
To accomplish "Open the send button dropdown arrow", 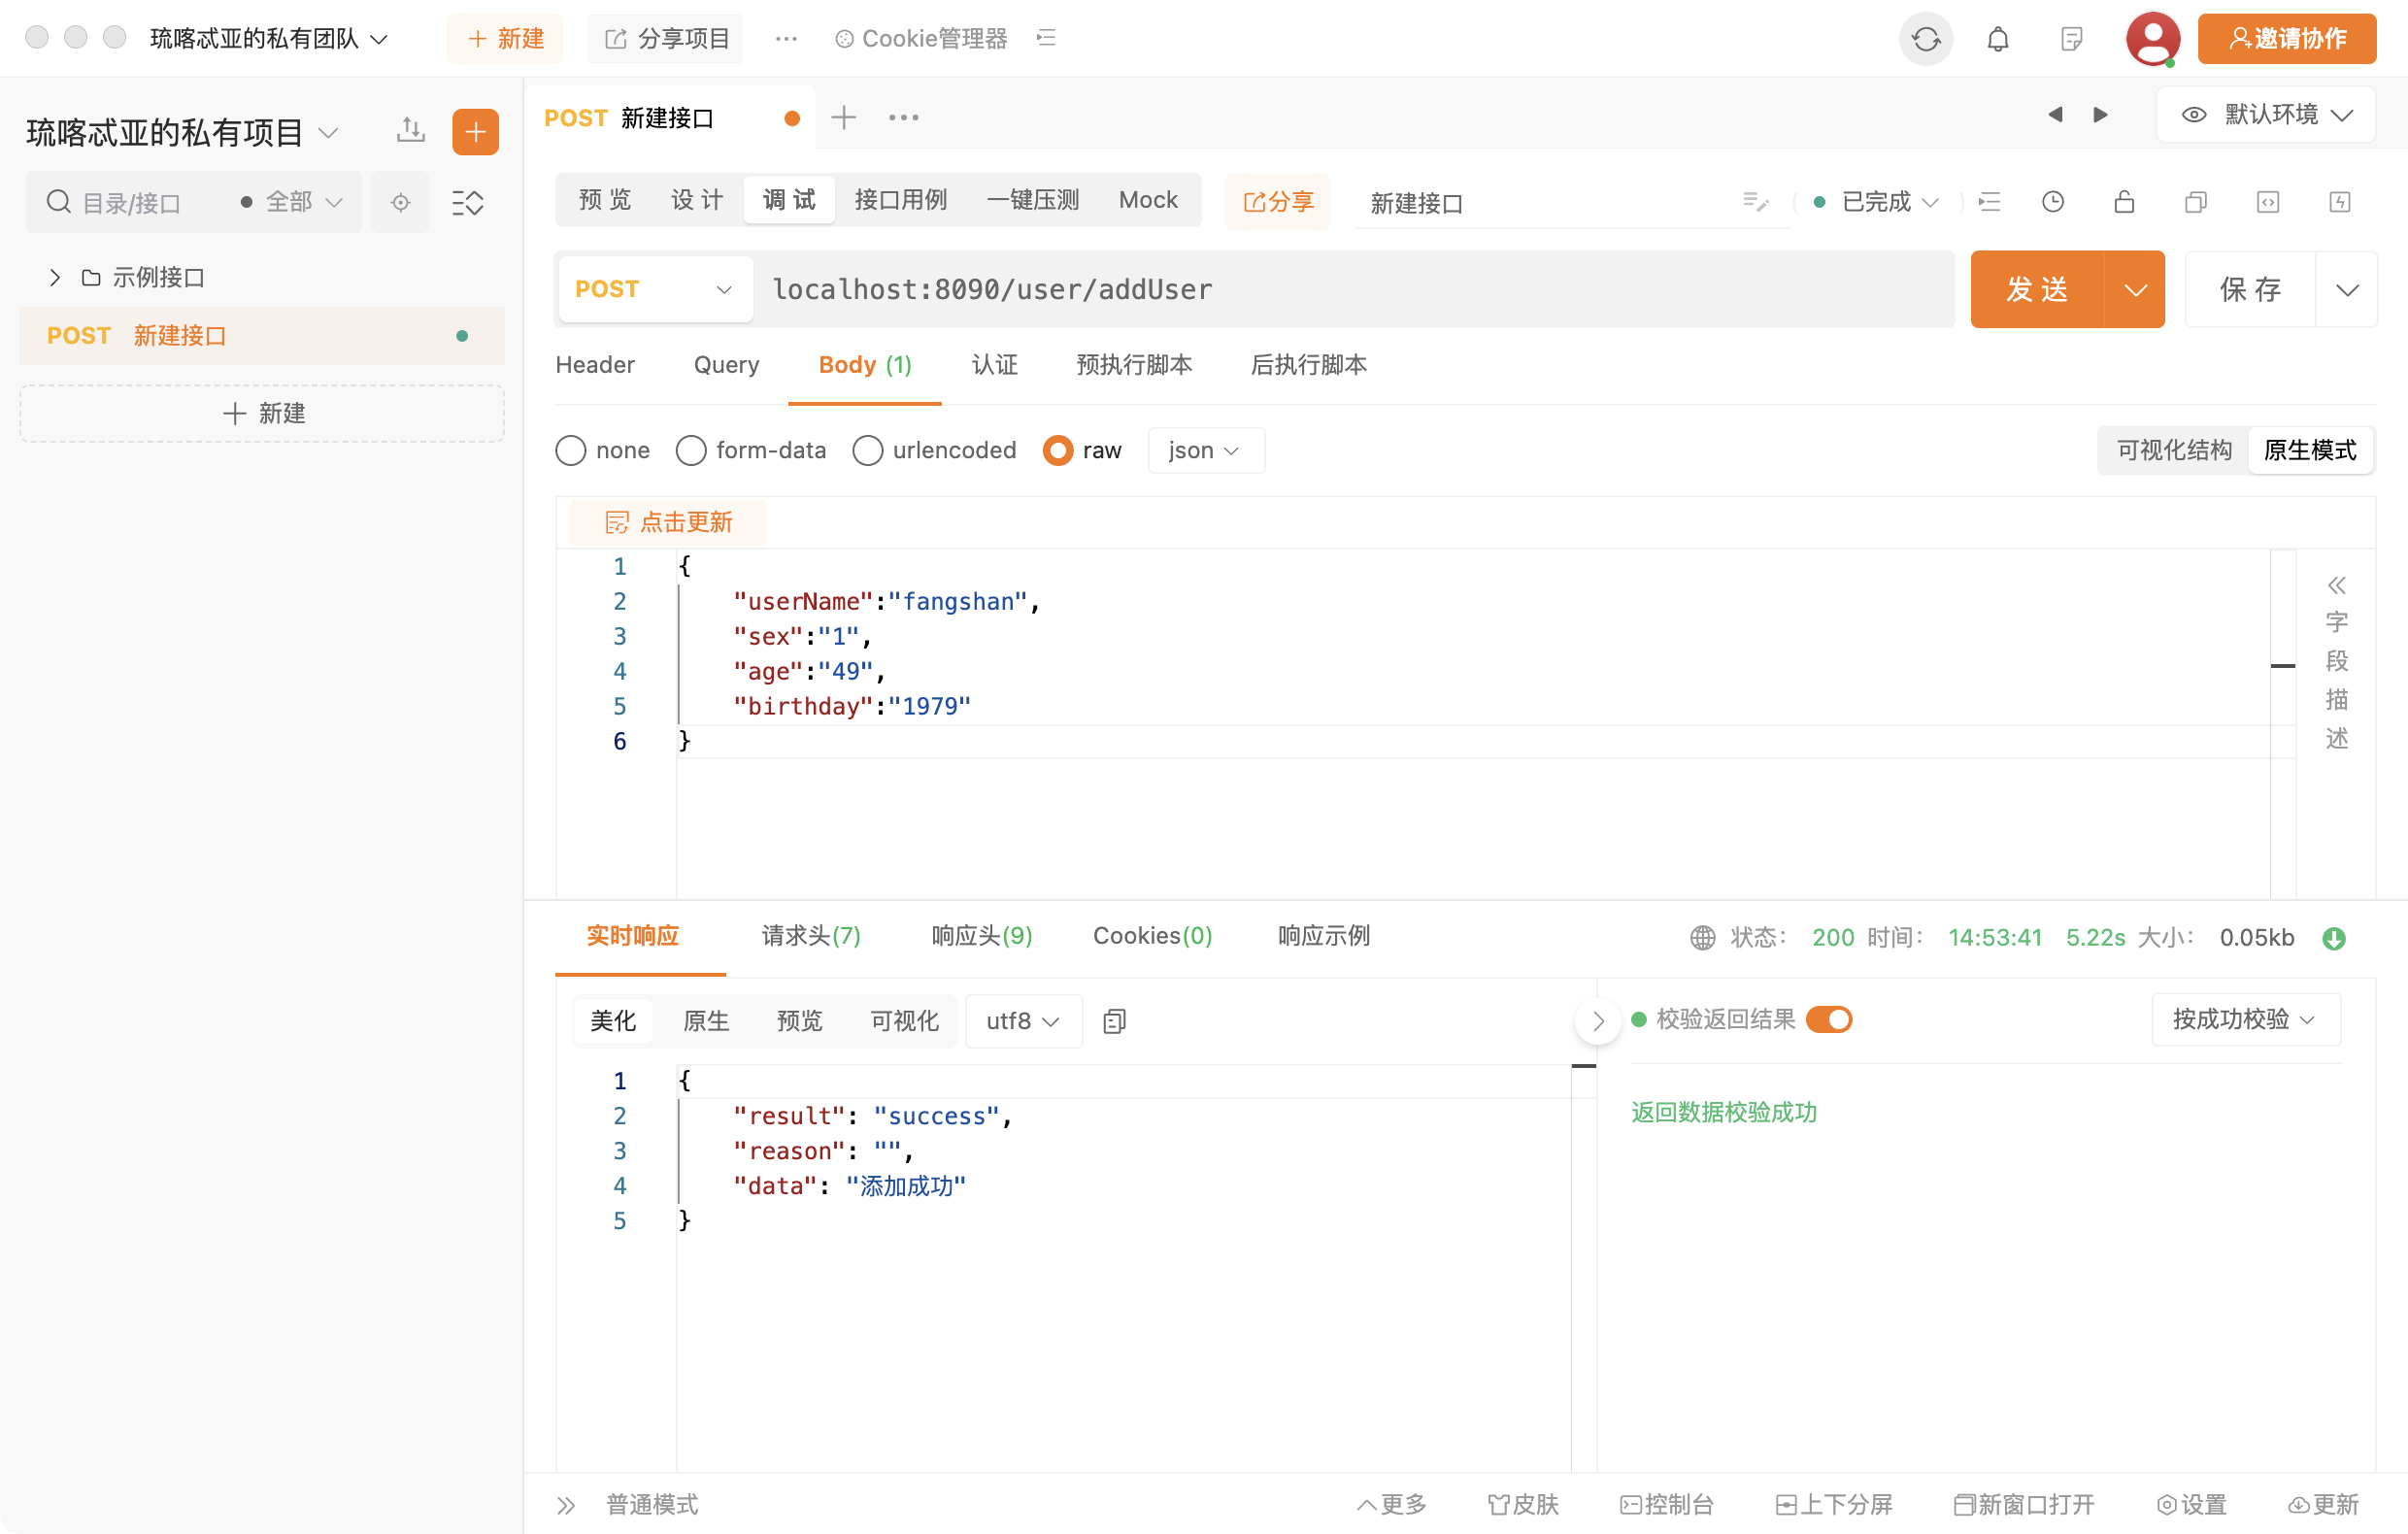I will pyautogui.click(x=2135, y=290).
